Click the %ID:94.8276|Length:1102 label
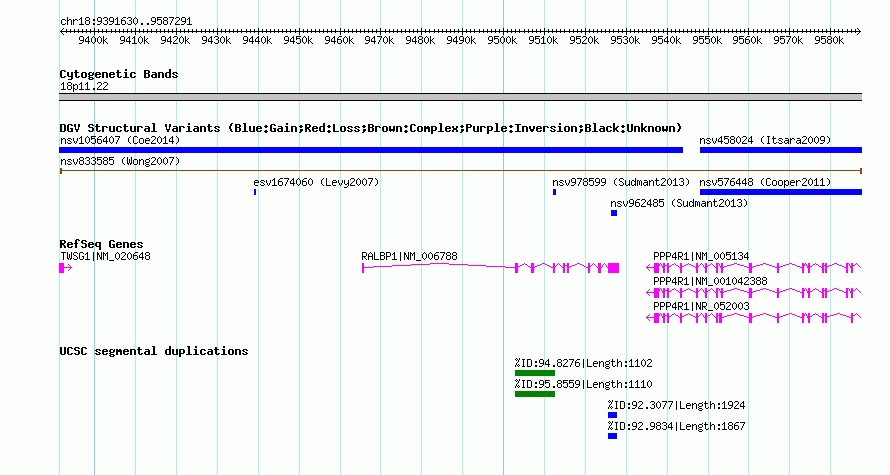Image resolution: width=890 pixels, height=475 pixels. click(x=583, y=363)
